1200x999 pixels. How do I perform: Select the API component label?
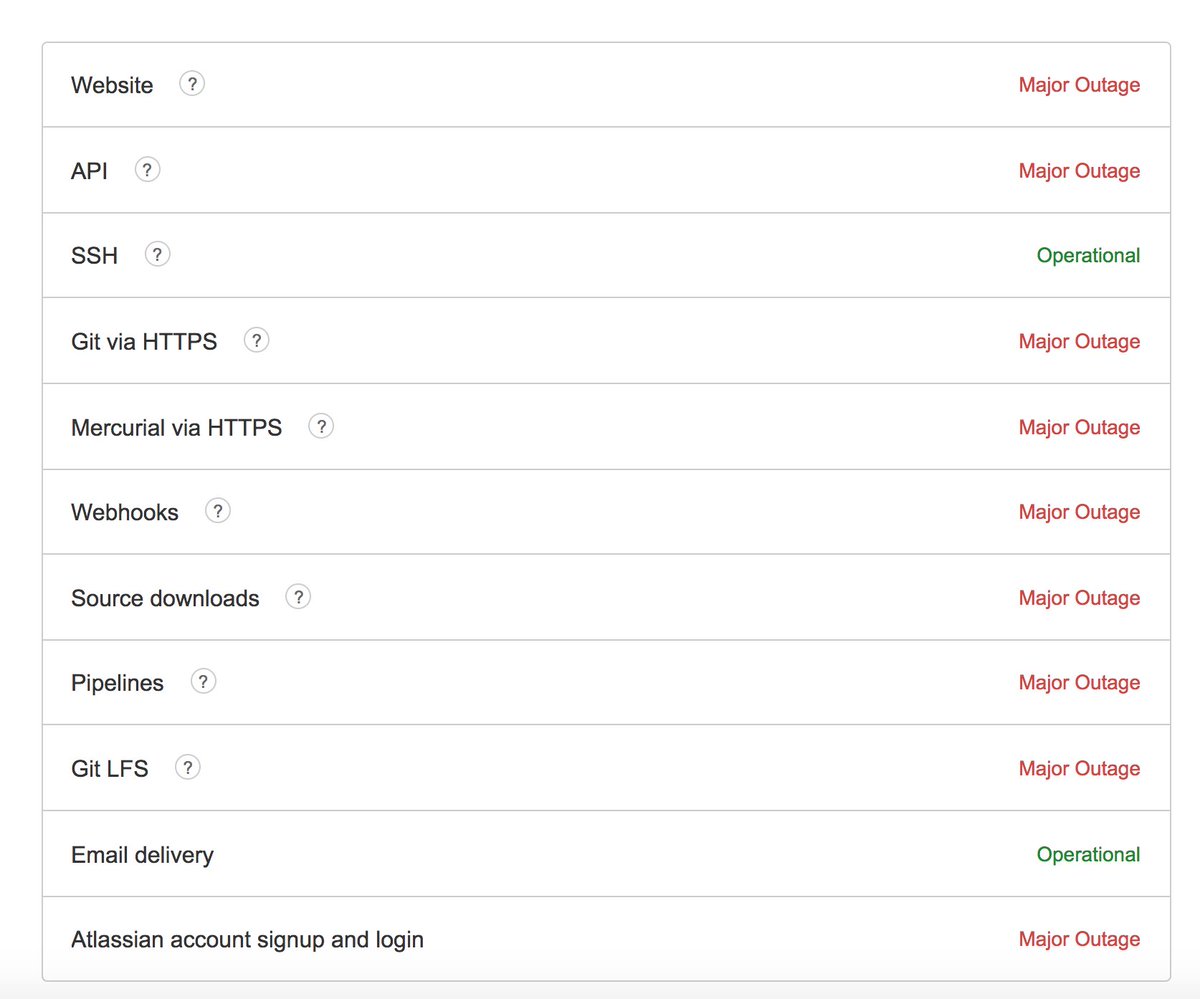[x=89, y=171]
